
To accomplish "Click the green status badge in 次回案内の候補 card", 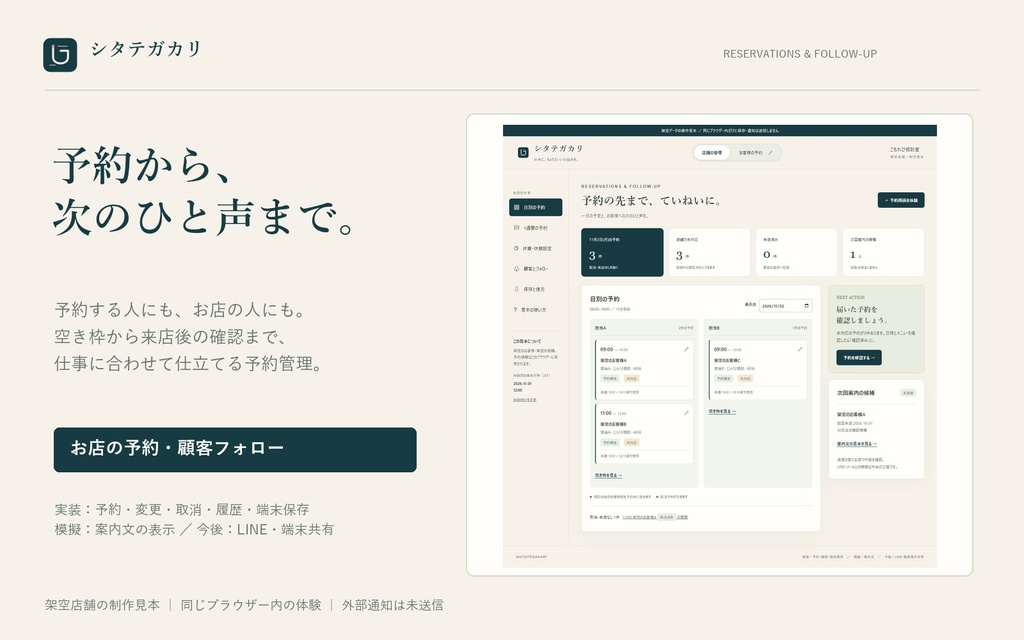I will click(x=908, y=393).
